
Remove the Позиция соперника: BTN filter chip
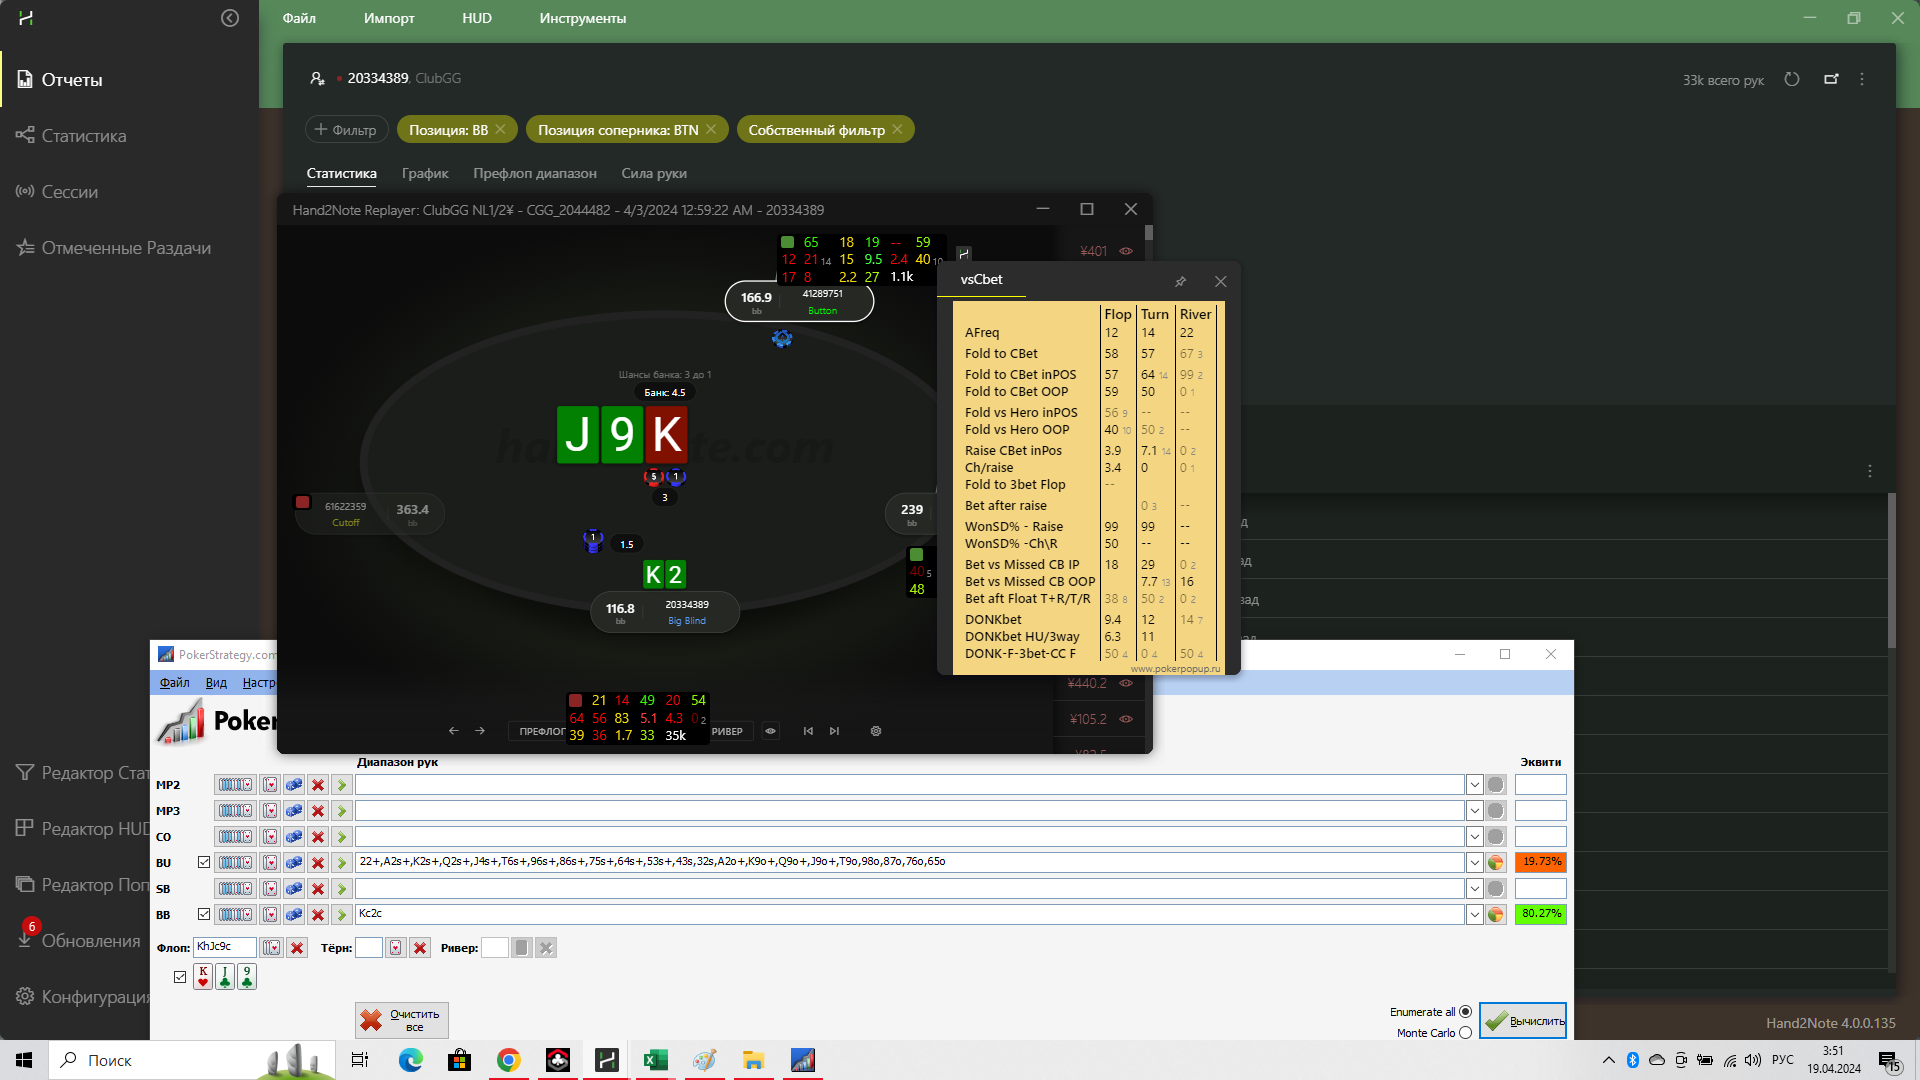[711, 130]
